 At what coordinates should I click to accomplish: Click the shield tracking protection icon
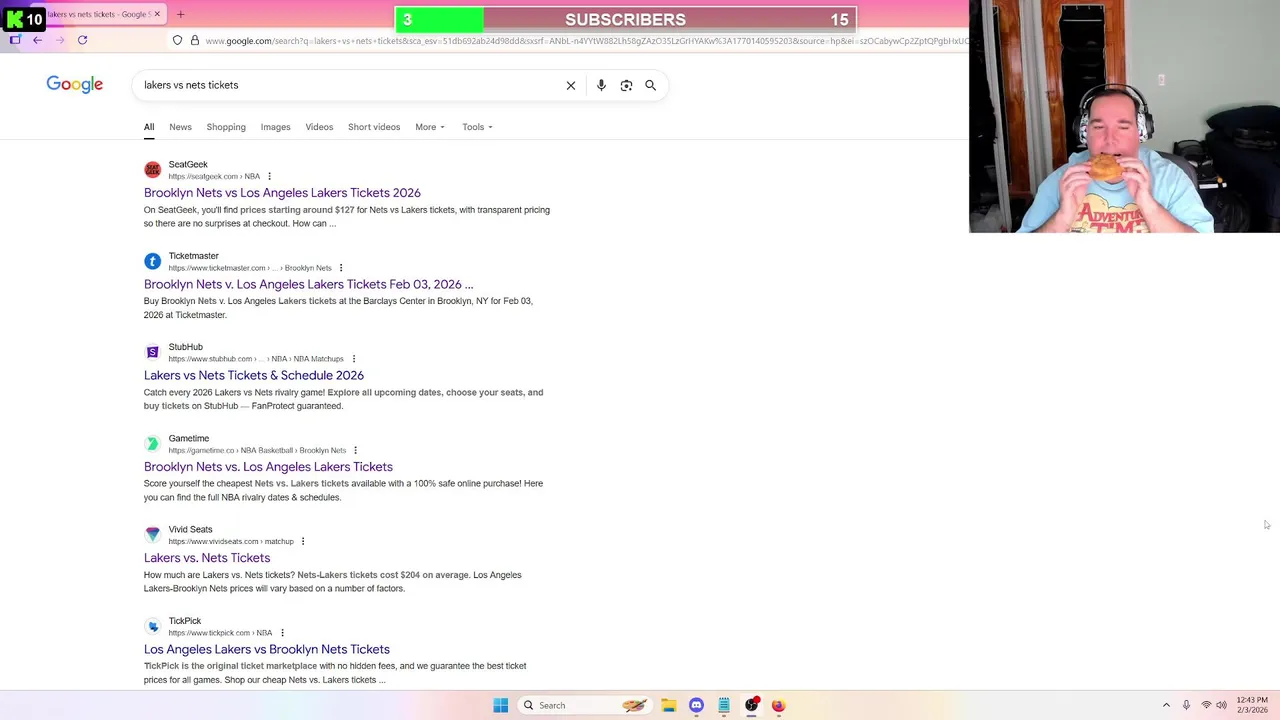pos(177,41)
